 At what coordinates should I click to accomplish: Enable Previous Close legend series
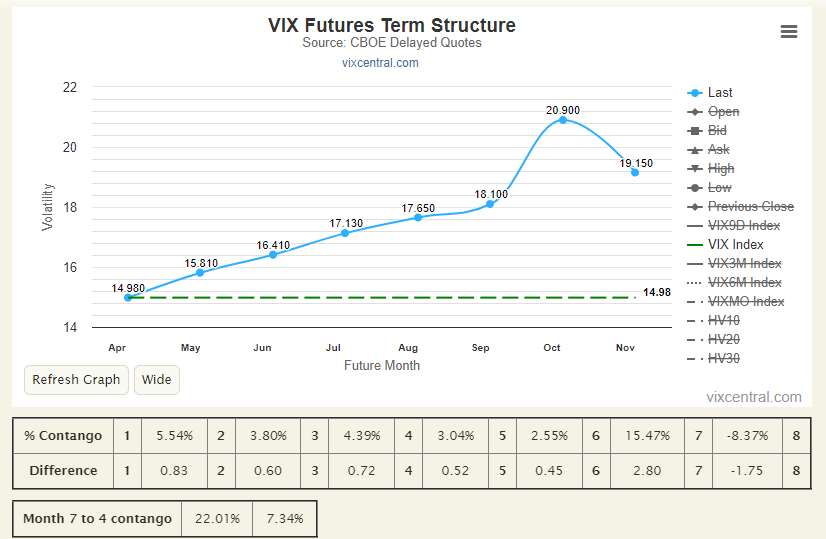click(x=741, y=207)
